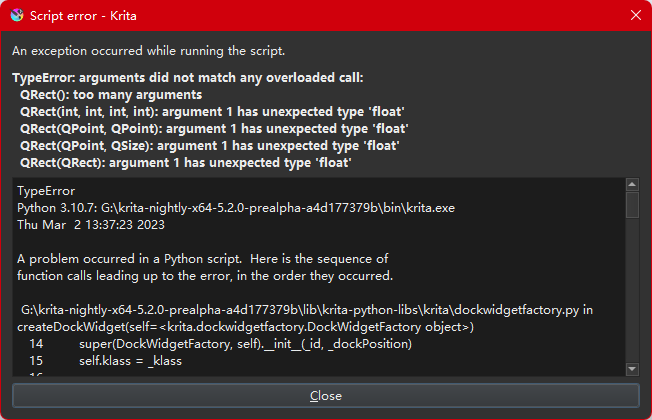652x420 pixels.
Task: Click the empty scrollbar track below the thumb
Action: pos(632,290)
